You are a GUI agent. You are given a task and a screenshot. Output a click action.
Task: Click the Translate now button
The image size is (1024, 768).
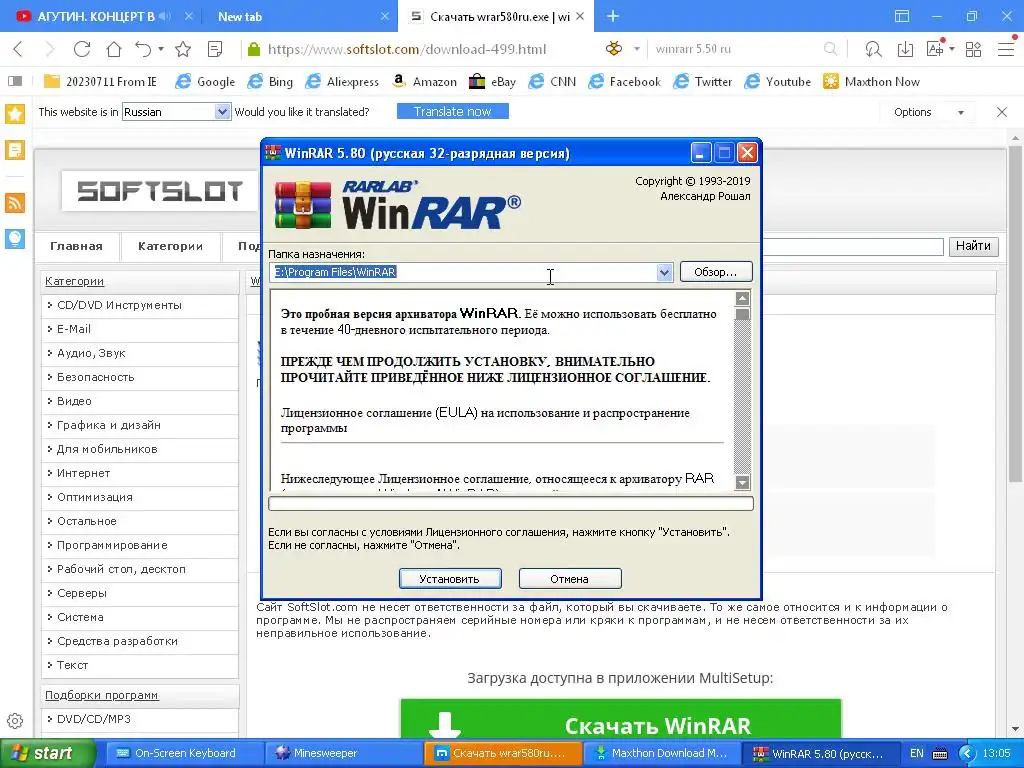coord(453,112)
